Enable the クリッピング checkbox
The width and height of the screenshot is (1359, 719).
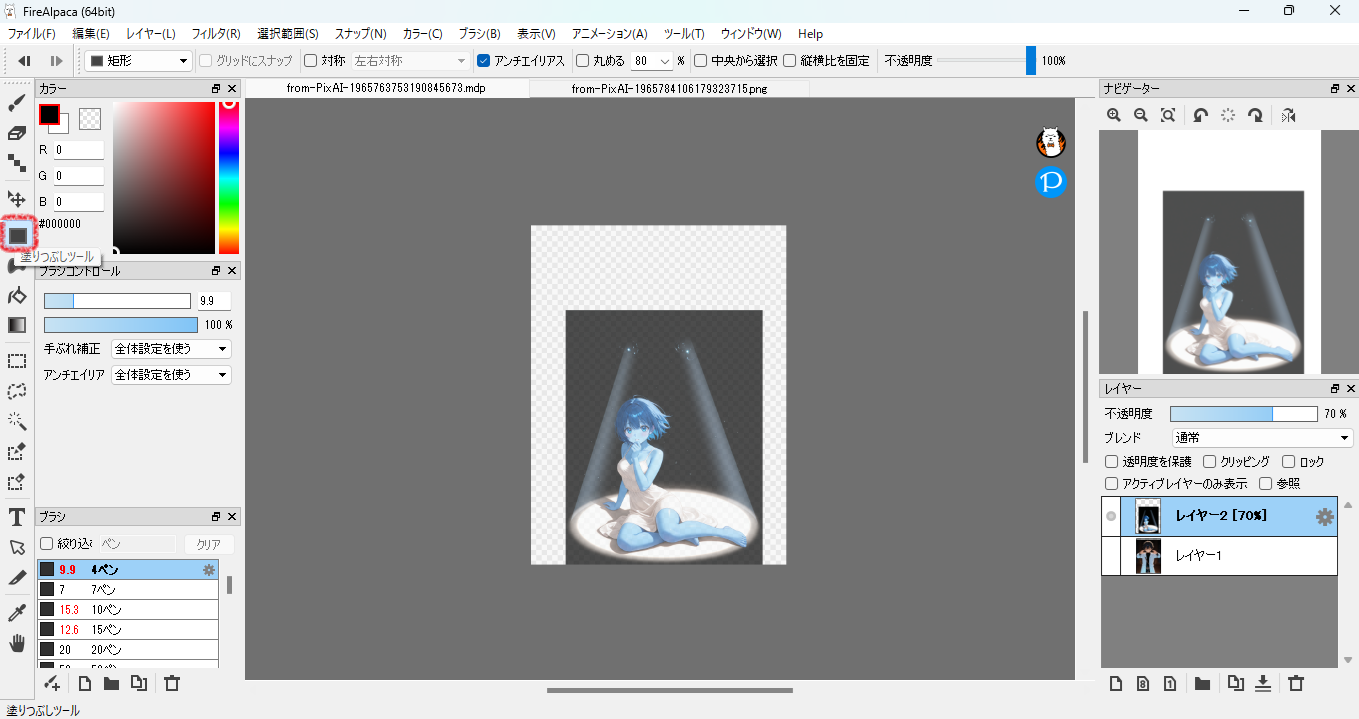tap(1210, 462)
